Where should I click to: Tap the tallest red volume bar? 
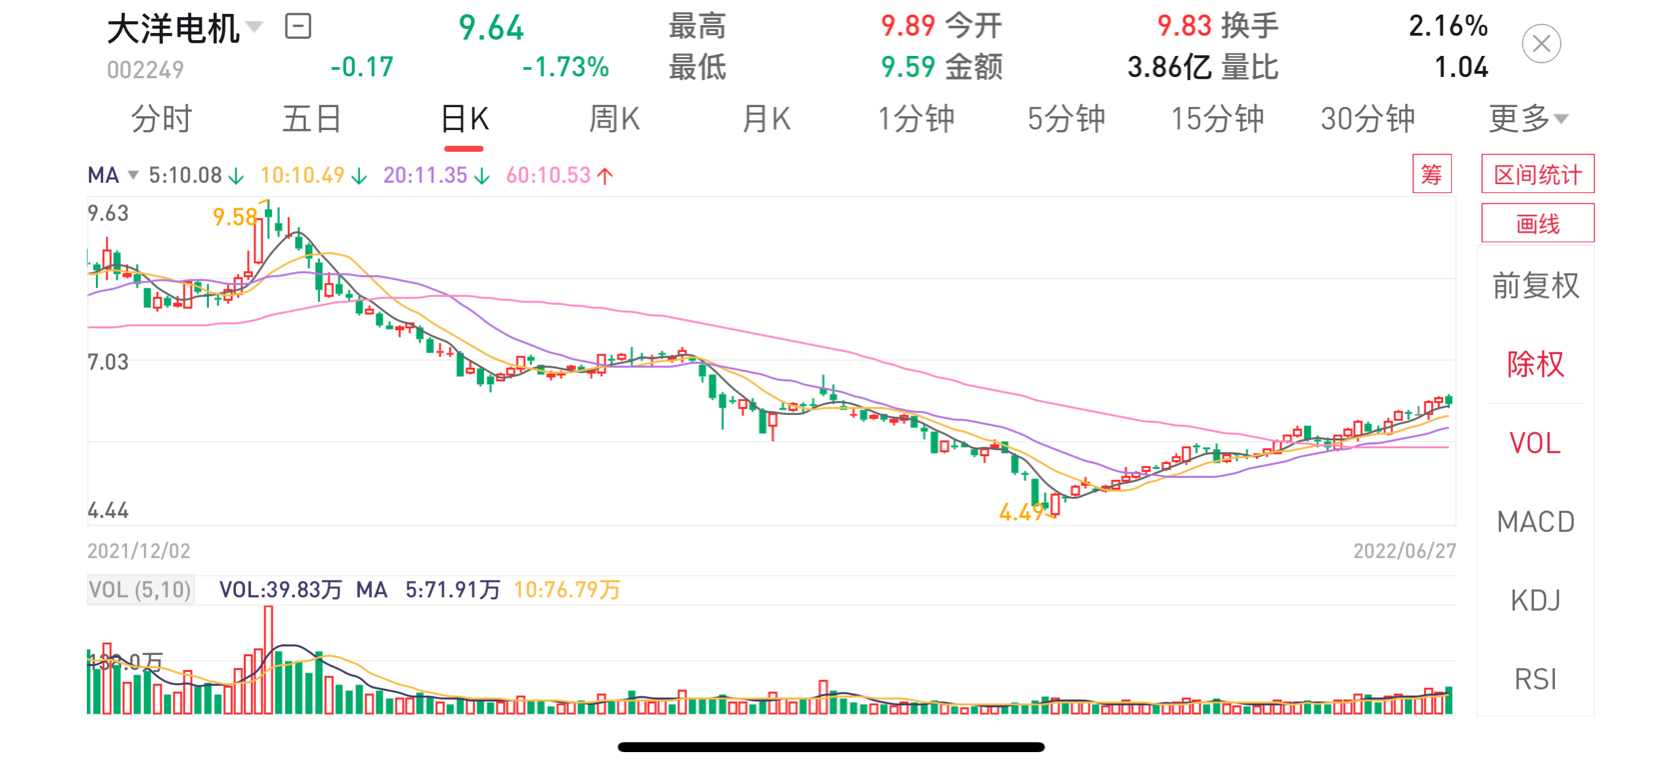click(x=268, y=660)
